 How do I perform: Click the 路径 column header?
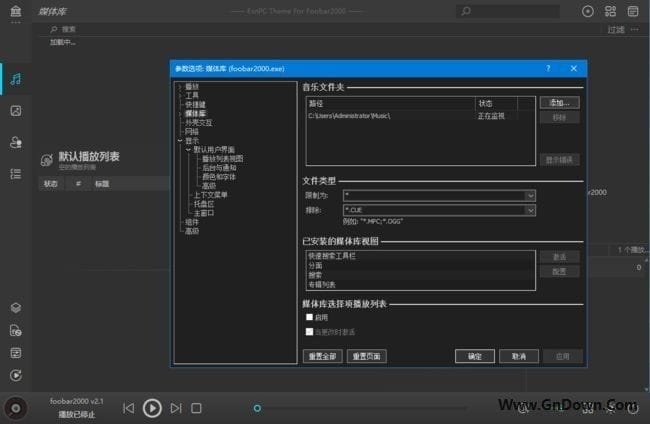coord(390,104)
